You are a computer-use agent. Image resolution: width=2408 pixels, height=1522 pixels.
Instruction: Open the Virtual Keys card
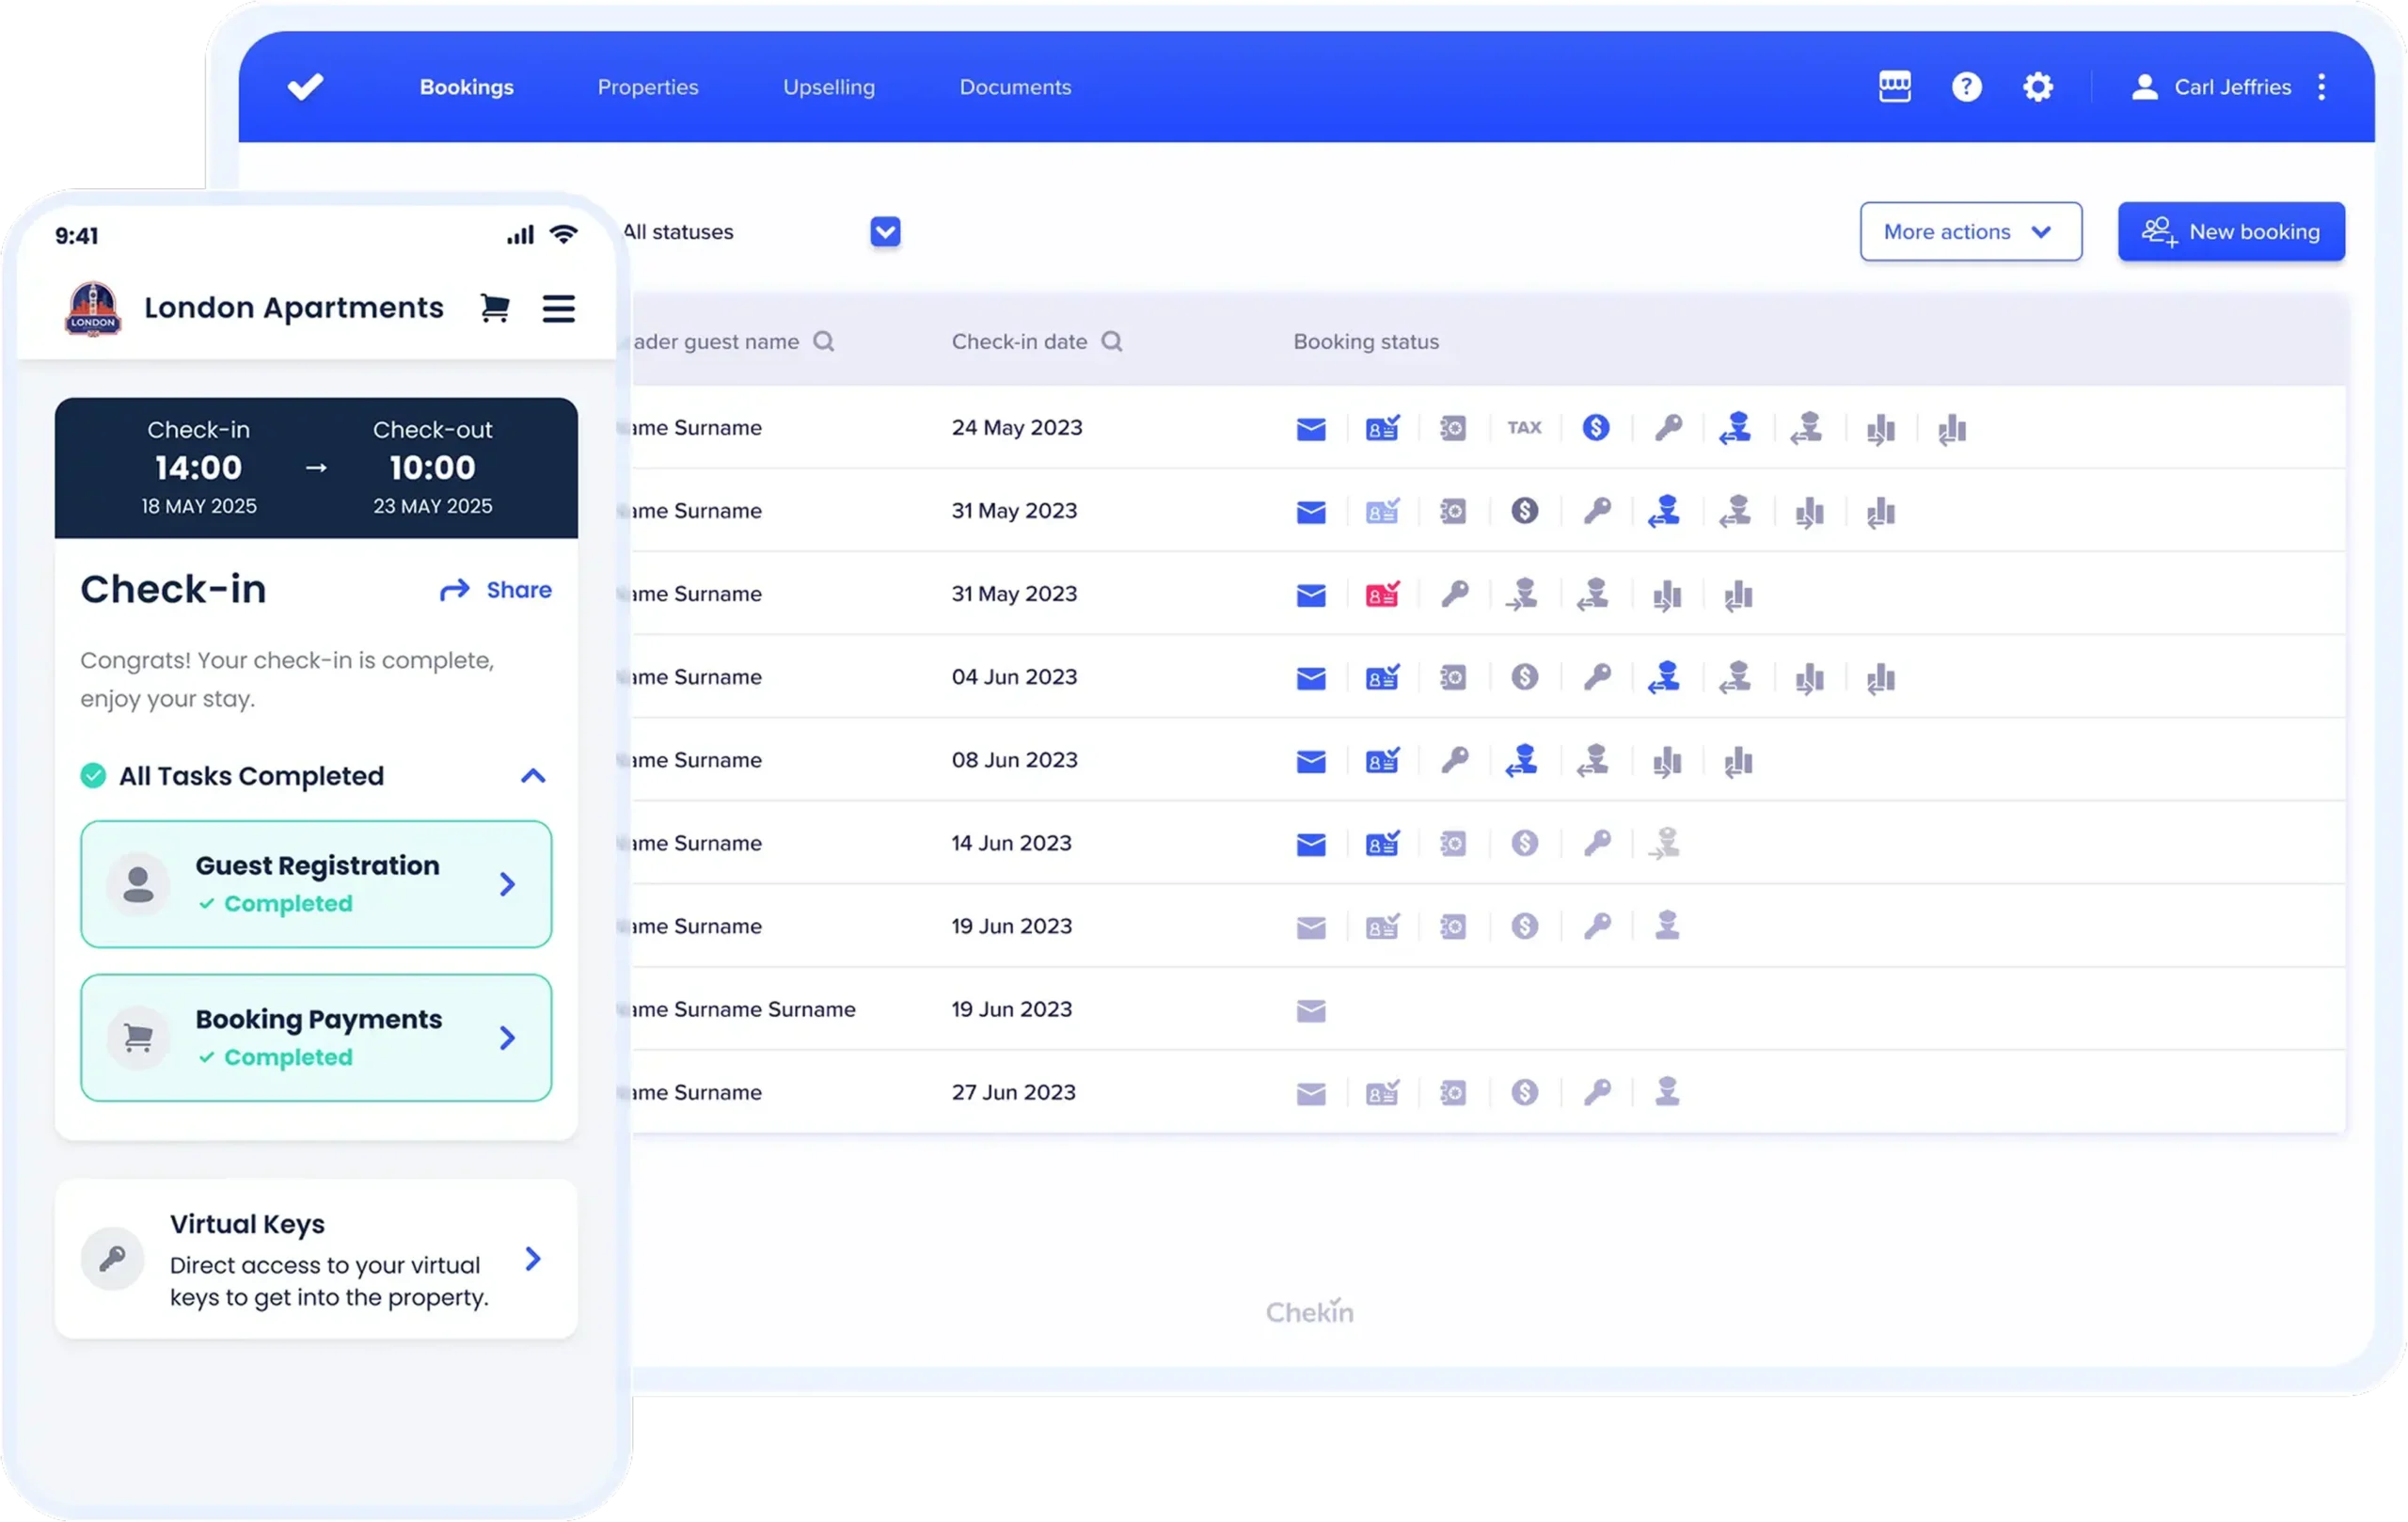pos(316,1259)
